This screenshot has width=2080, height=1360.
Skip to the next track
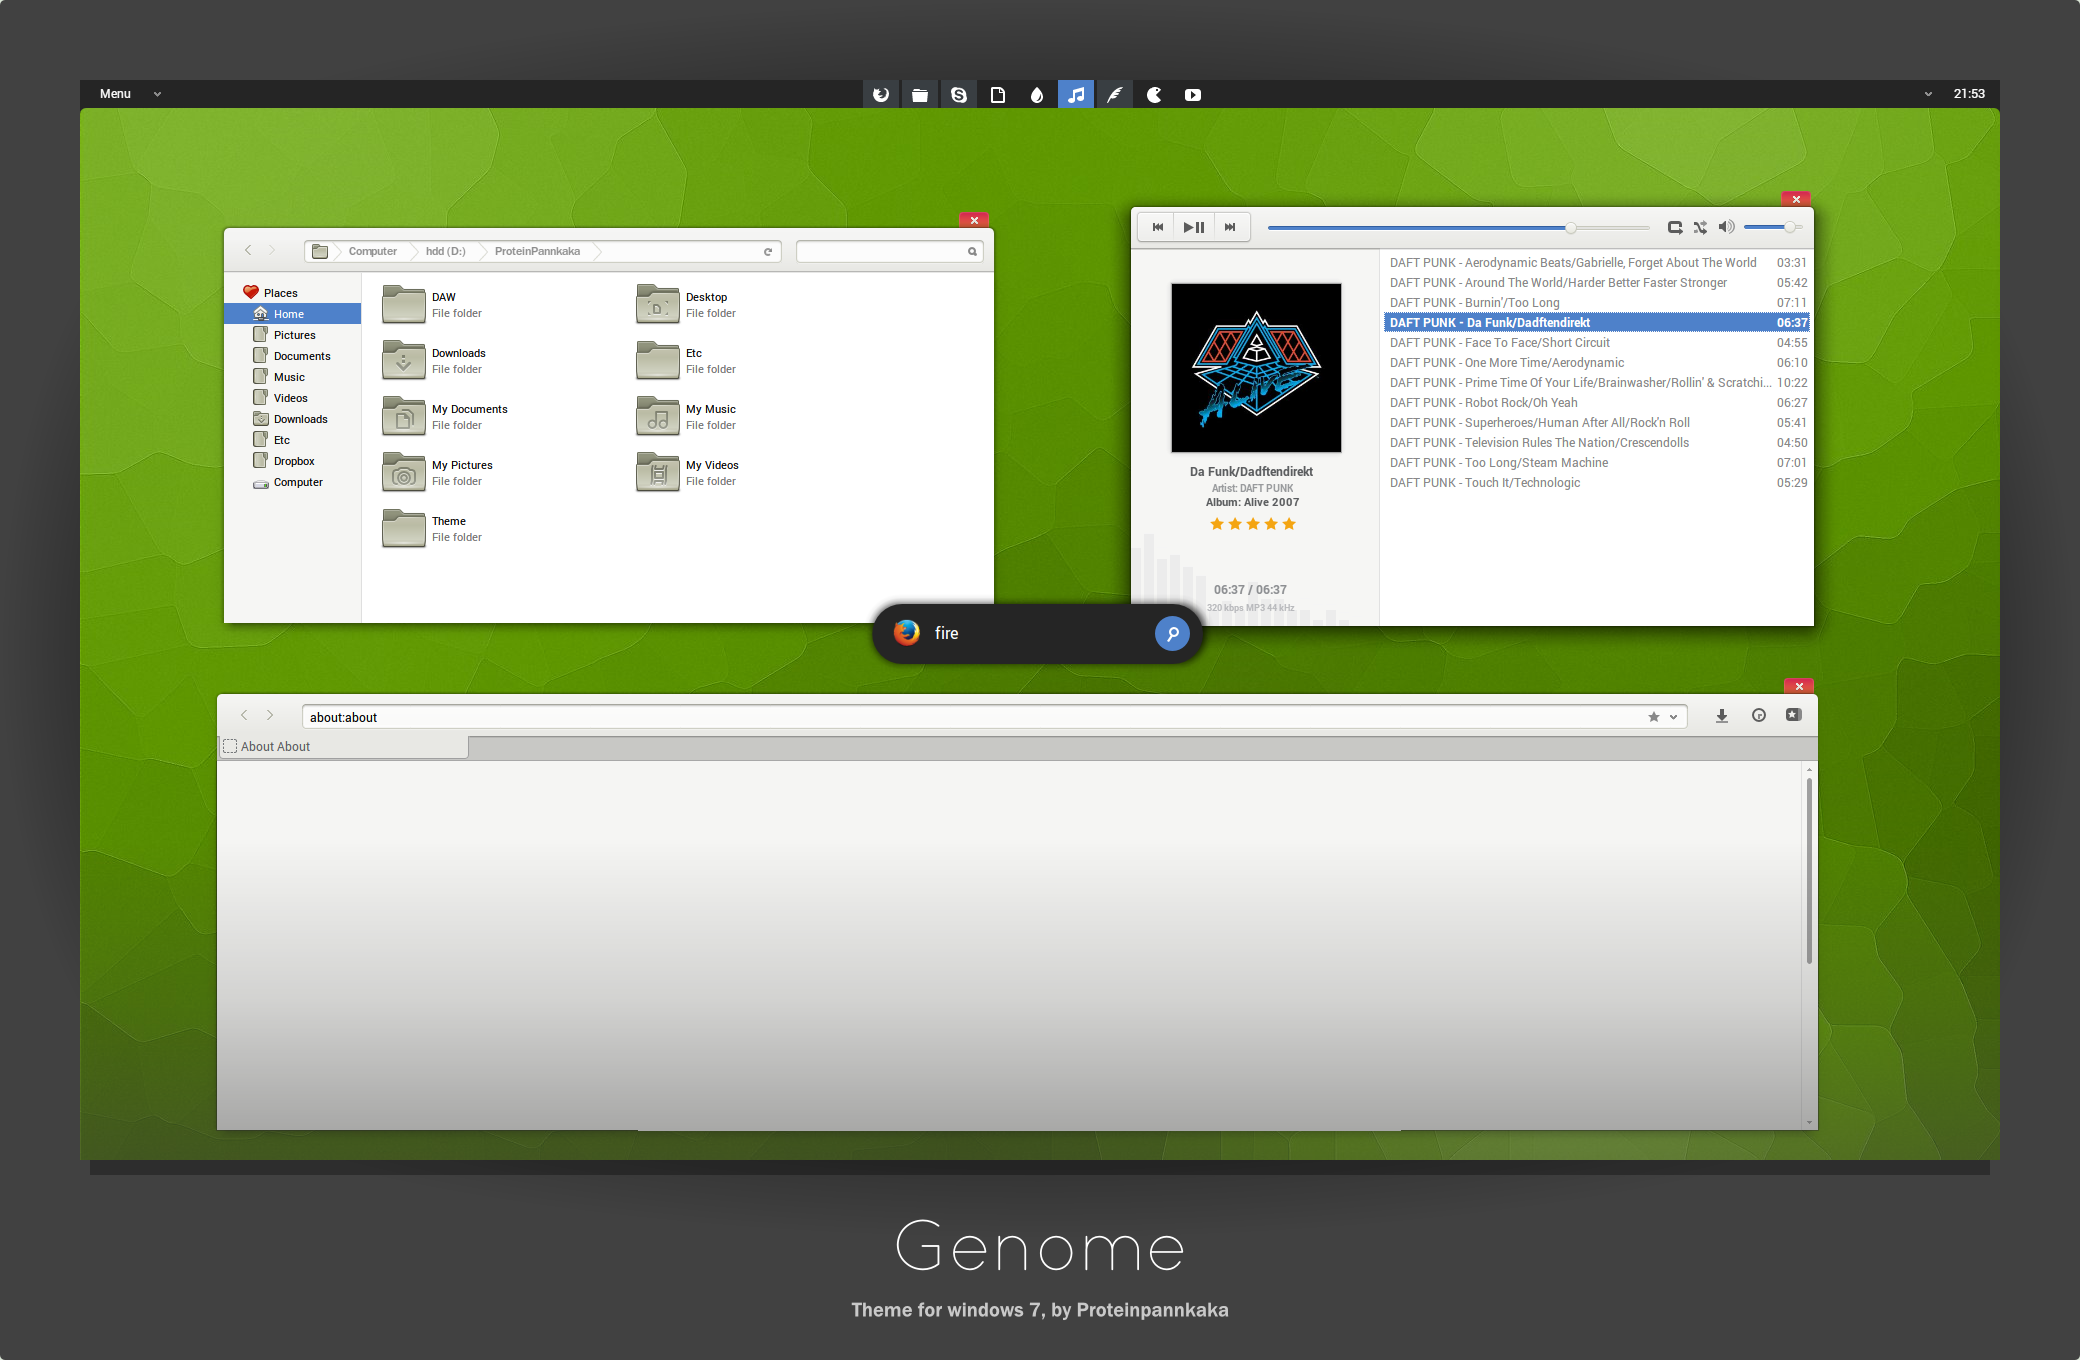point(1230,228)
